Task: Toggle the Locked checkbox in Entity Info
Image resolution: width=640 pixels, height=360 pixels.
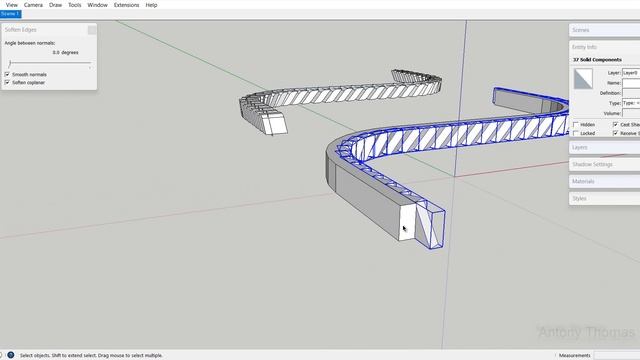Action: (x=576, y=133)
